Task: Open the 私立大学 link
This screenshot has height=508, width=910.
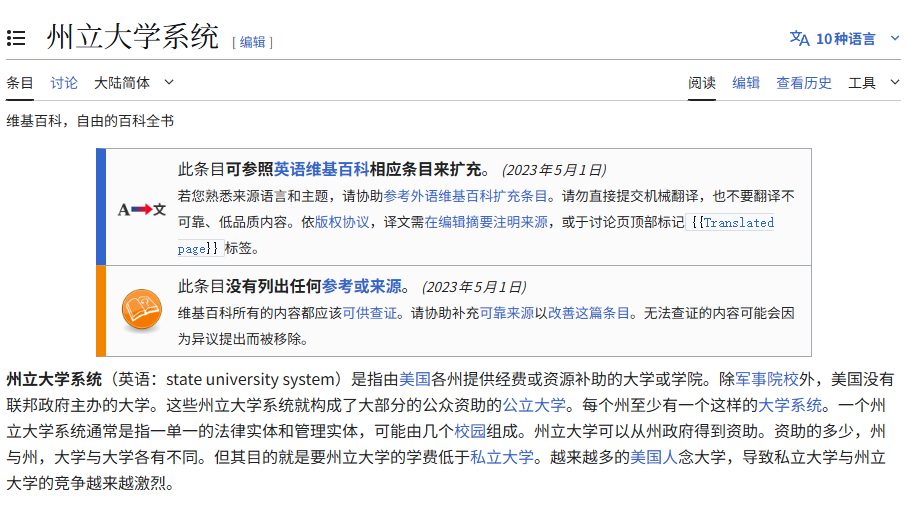Action: [x=502, y=457]
